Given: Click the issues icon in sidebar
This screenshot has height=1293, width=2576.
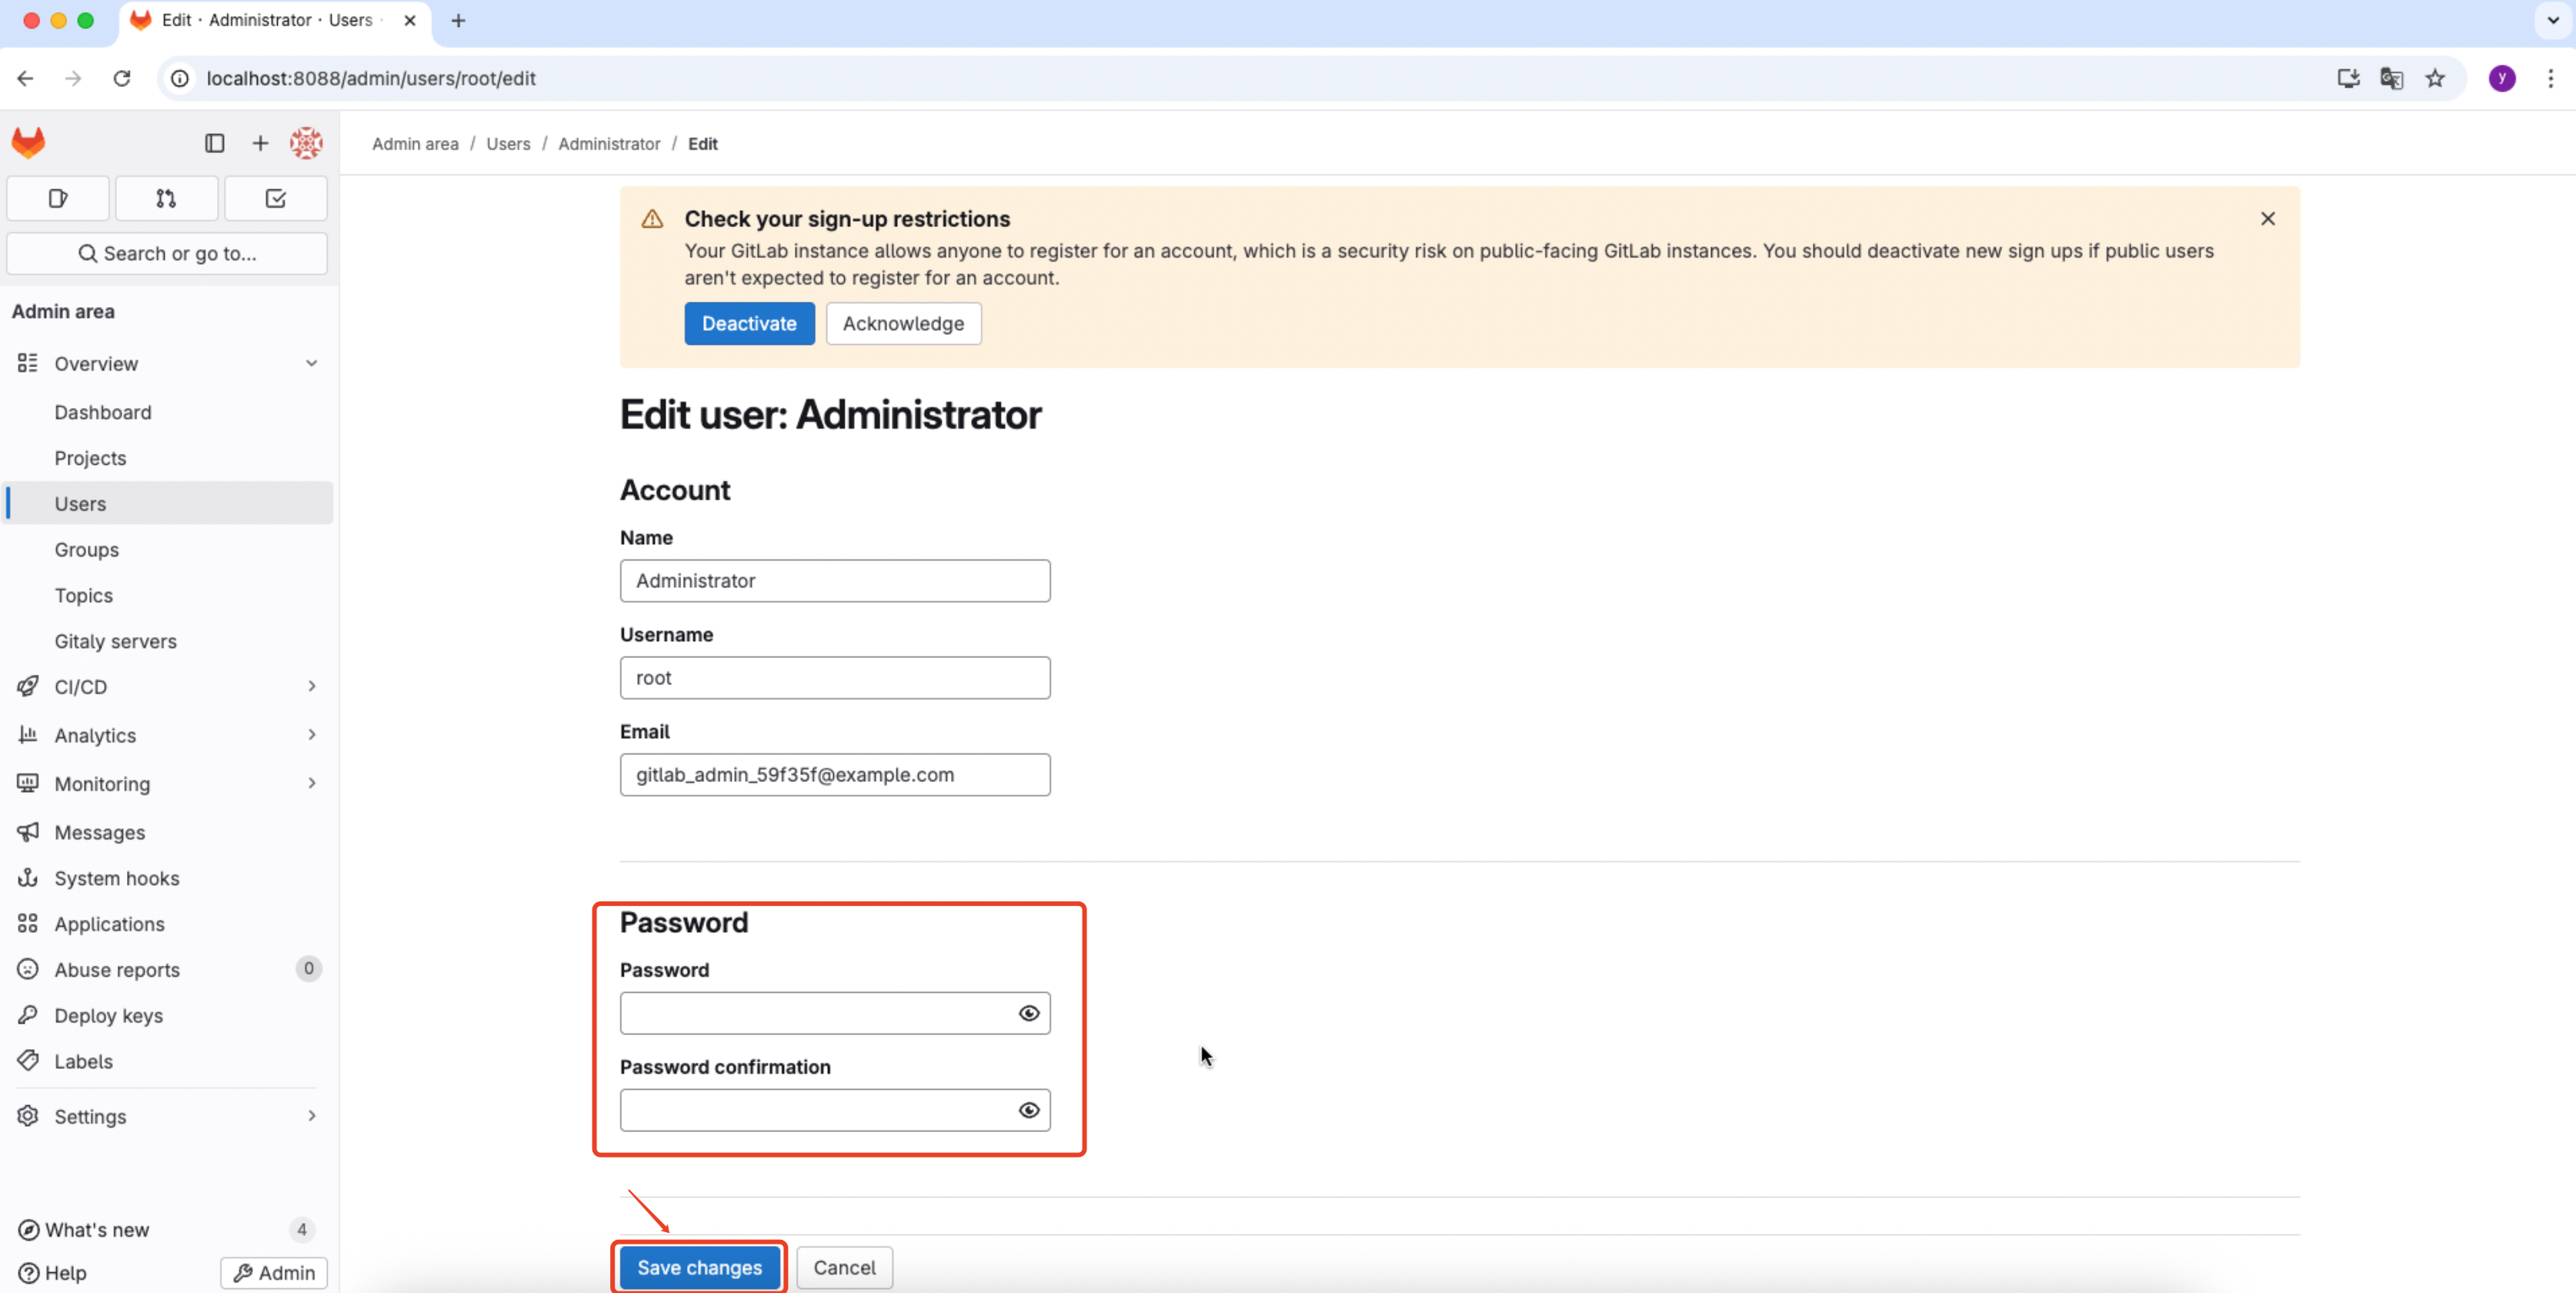Looking at the screenshot, I should 57,198.
